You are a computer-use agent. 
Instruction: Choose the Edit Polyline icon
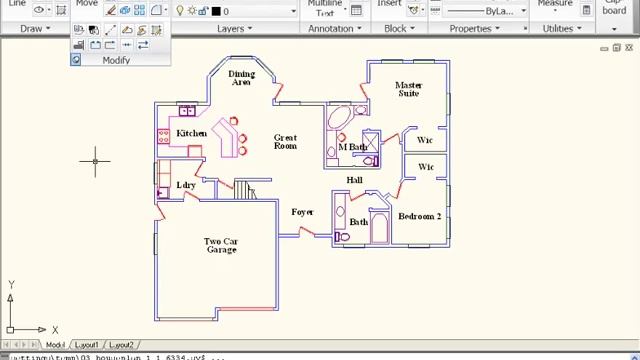click(127, 30)
